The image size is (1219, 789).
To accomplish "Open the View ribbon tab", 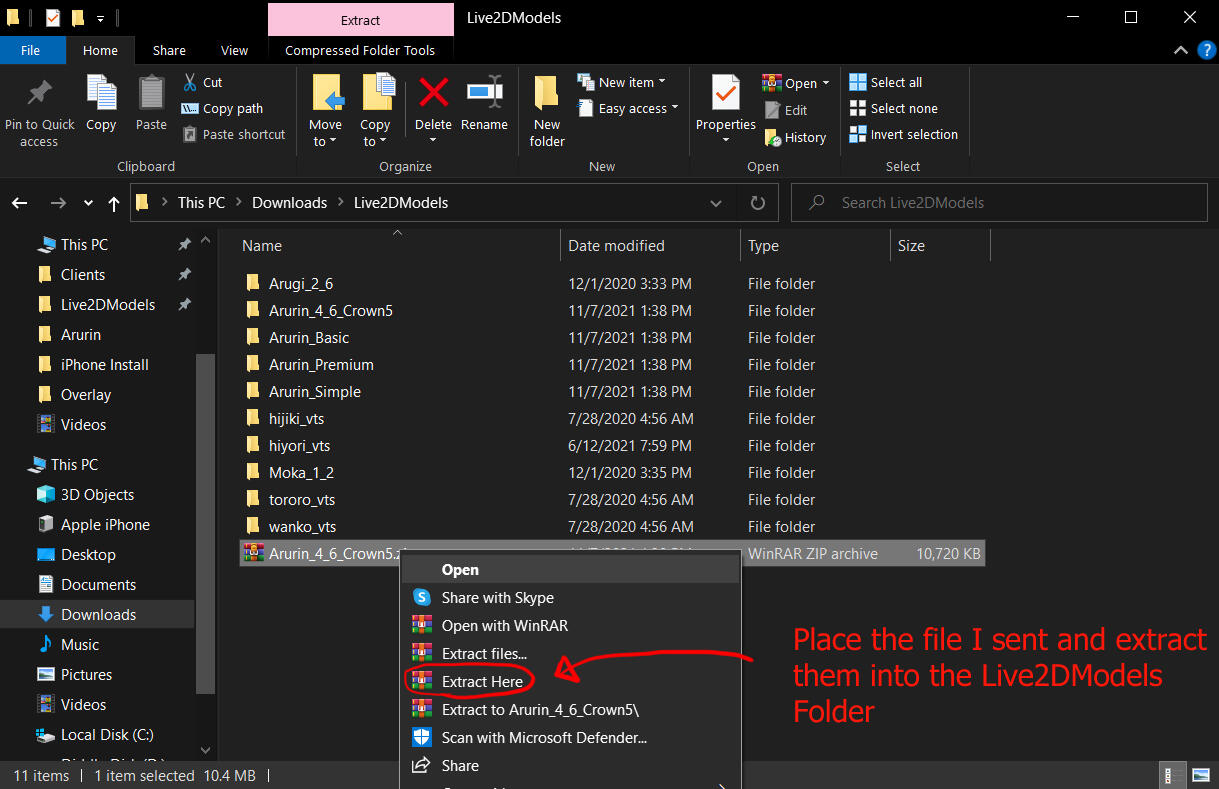I will point(234,50).
